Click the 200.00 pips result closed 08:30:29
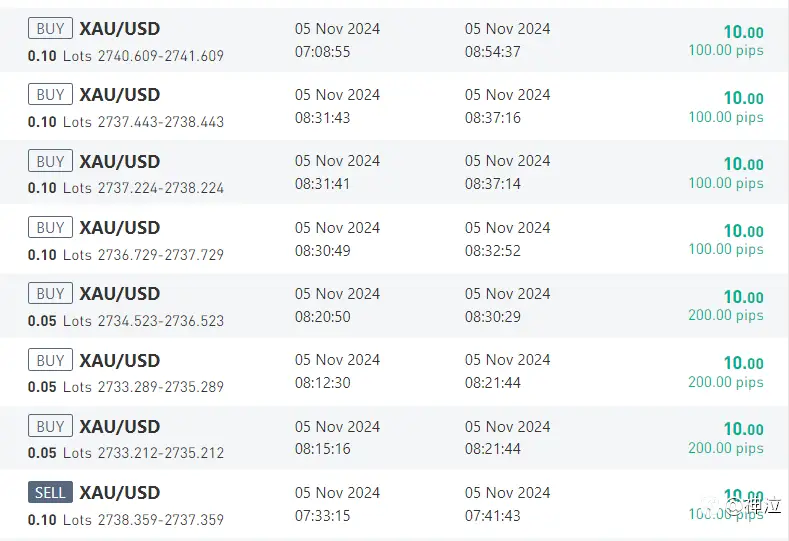The image size is (789, 541). (x=726, y=315)
